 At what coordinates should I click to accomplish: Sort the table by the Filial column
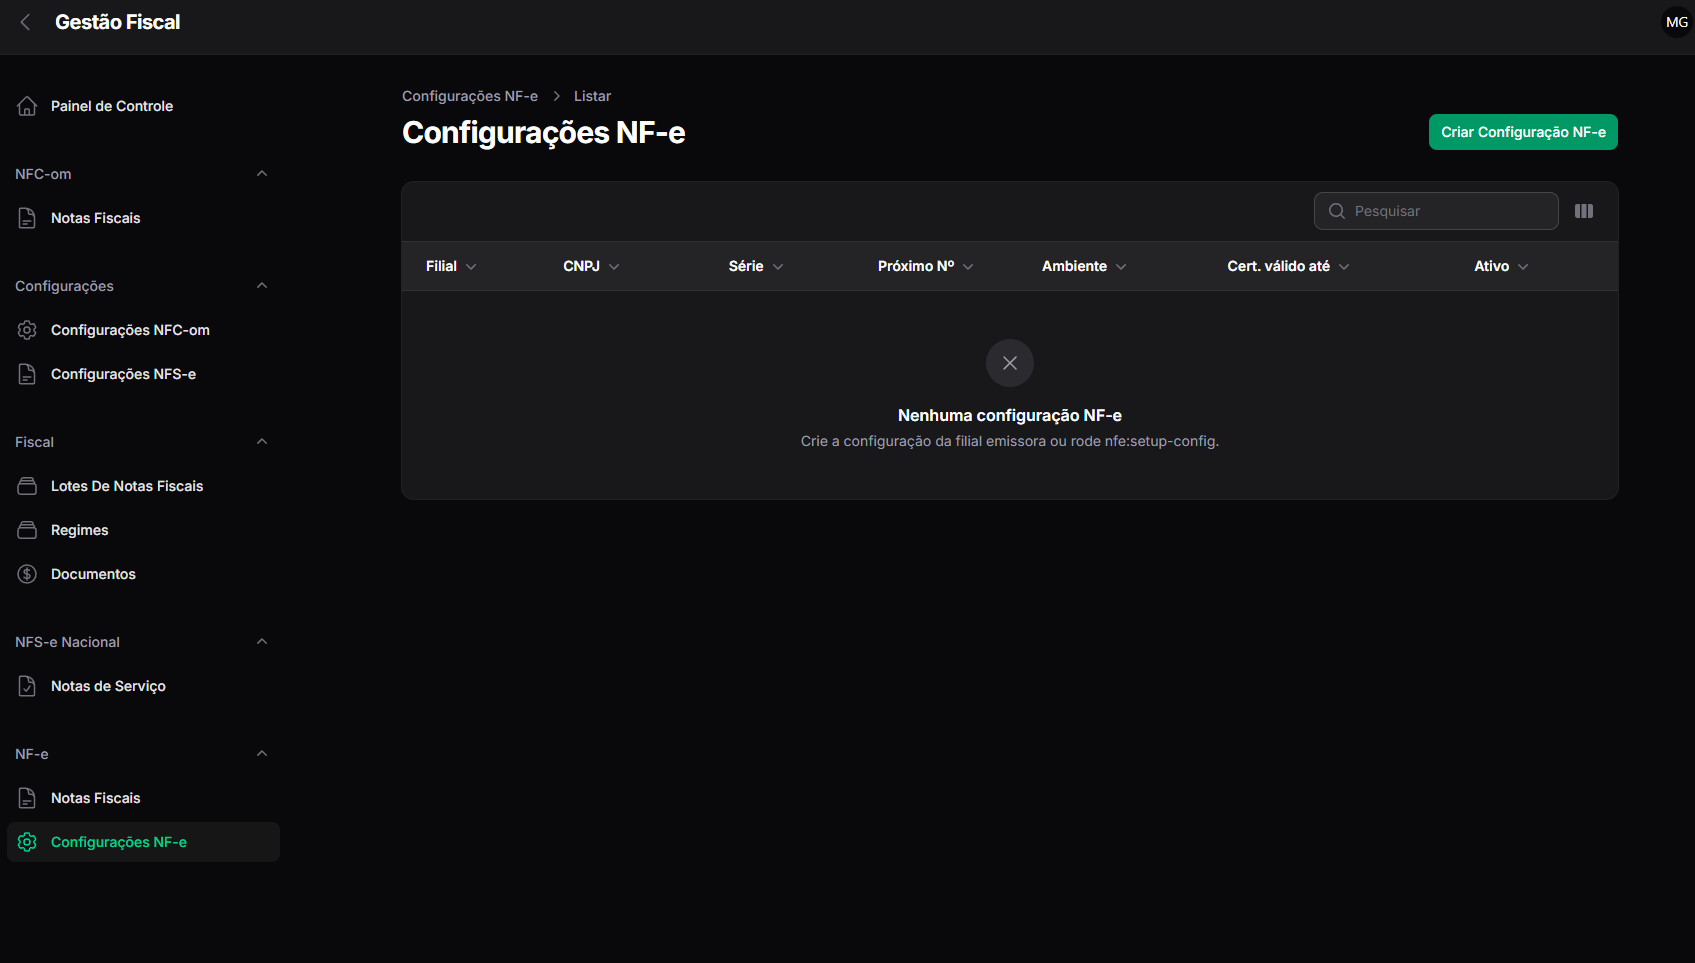pyautogui.click(x=451, y=266)
